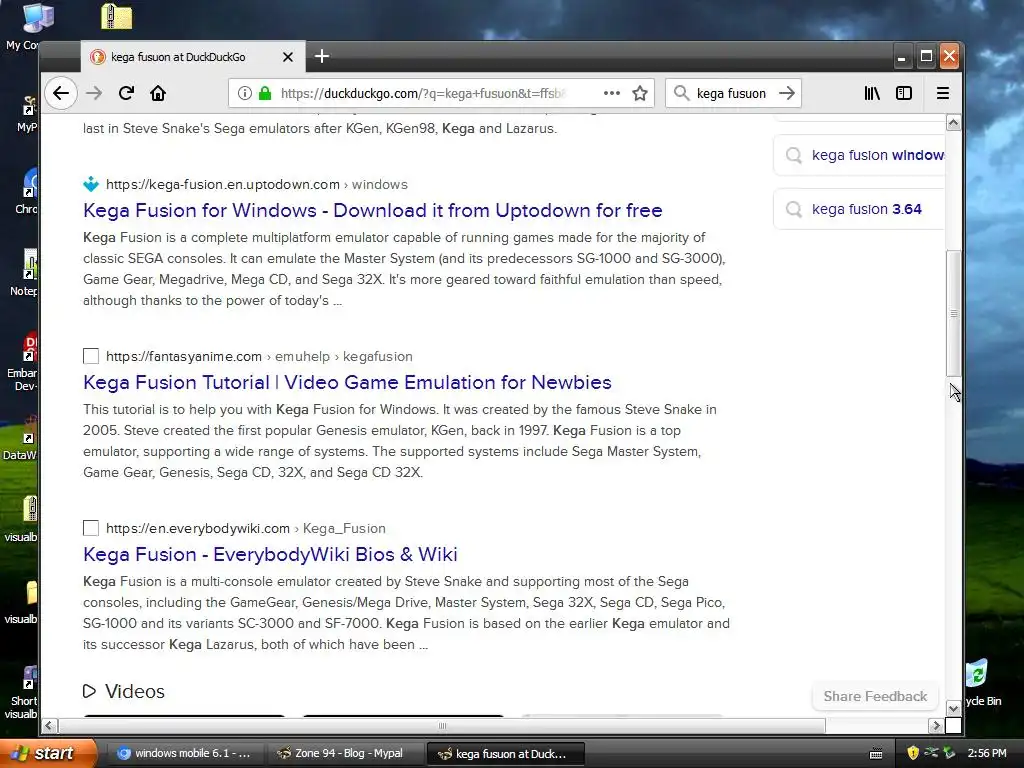Click the kega fusuon search box
Viewport: 1024px width, 768px height.
click(x=731, y=93)
